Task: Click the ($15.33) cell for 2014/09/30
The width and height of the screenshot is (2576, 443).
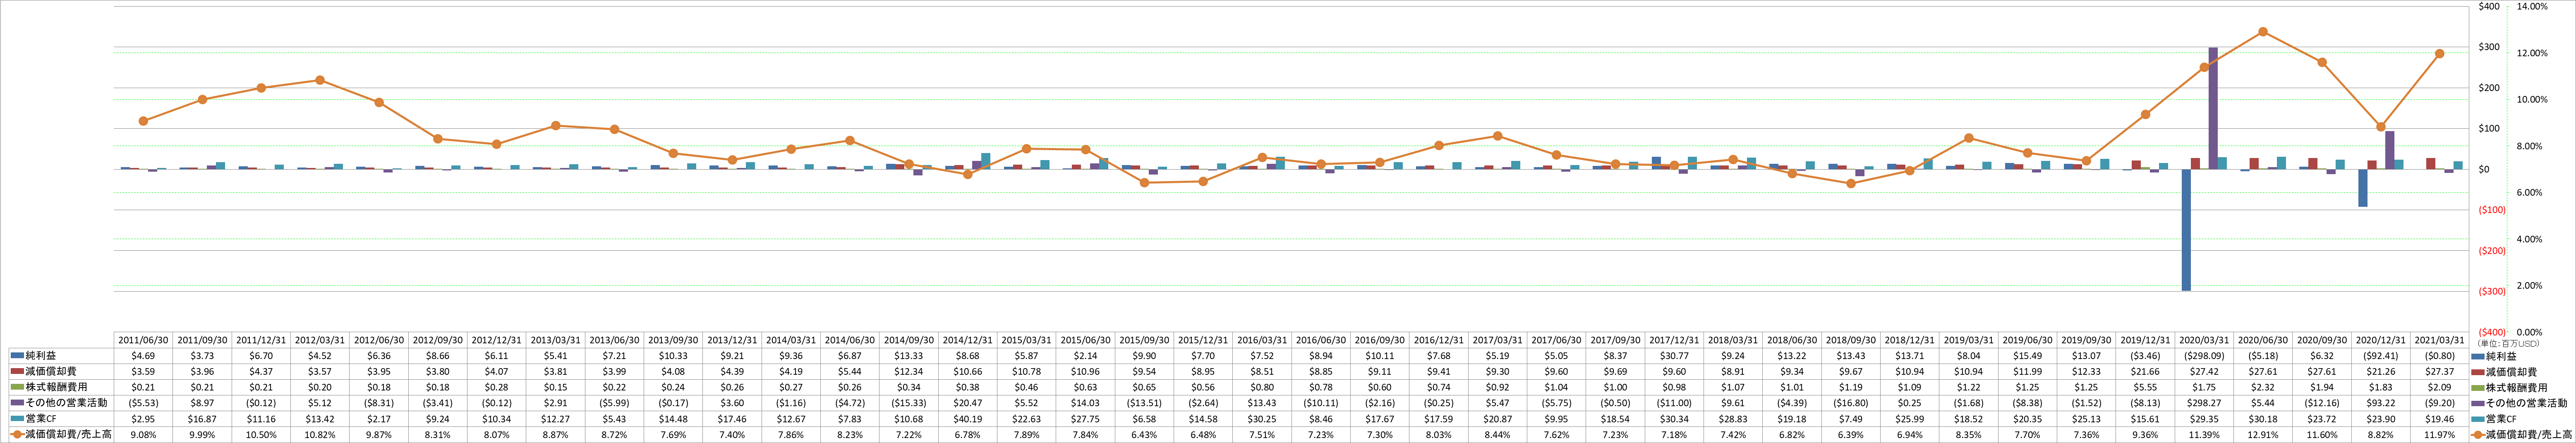Action: point(908,403)
